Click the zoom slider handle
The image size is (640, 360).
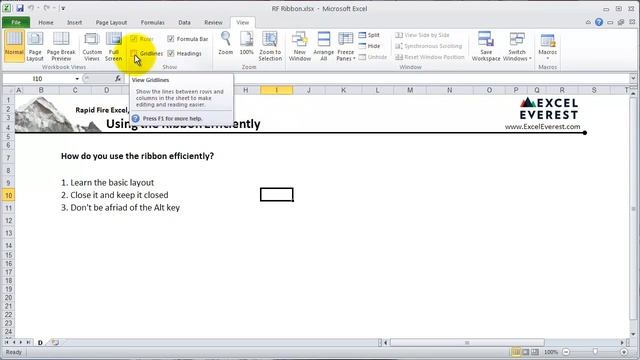point(595,352)
